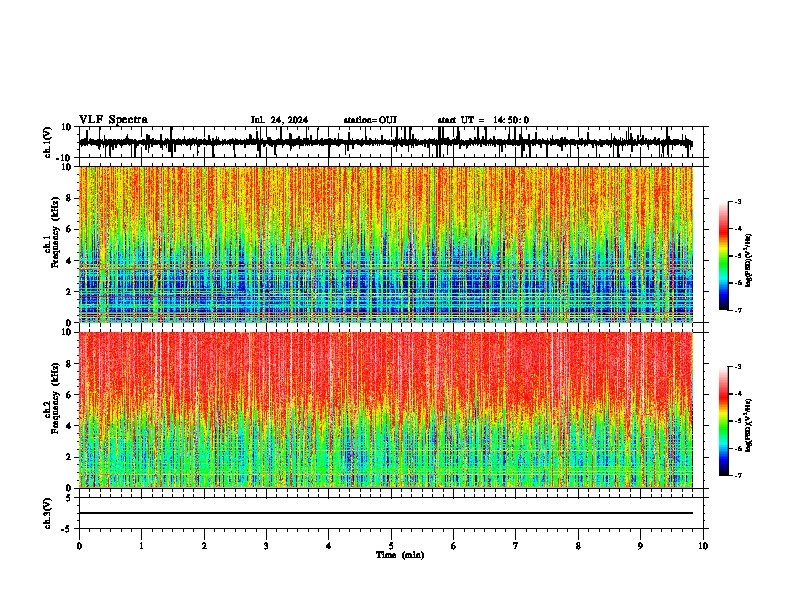Click the time axis tick label '2'
Screen dimensions: 792x612
tap(204, 546)
